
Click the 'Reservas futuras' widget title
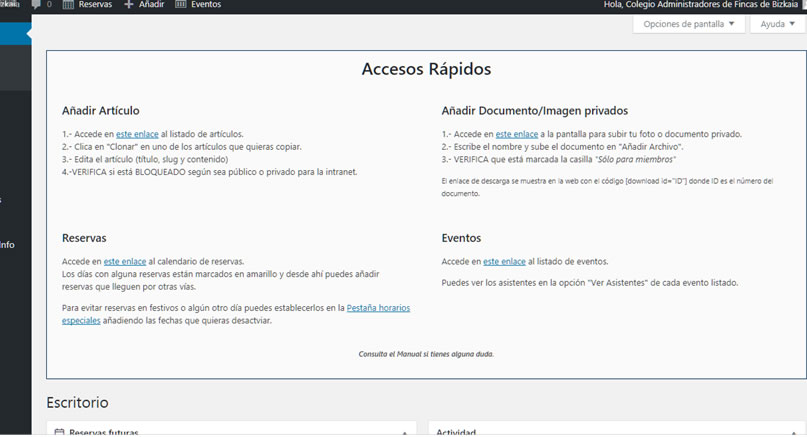click(x=104, y=433)
